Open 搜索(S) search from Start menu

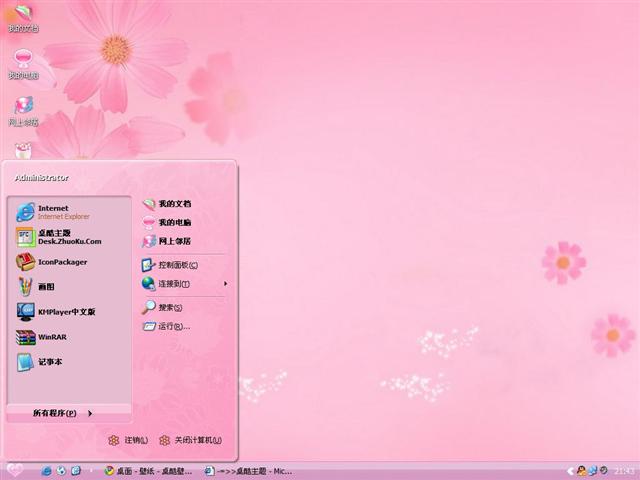(169, 307)
